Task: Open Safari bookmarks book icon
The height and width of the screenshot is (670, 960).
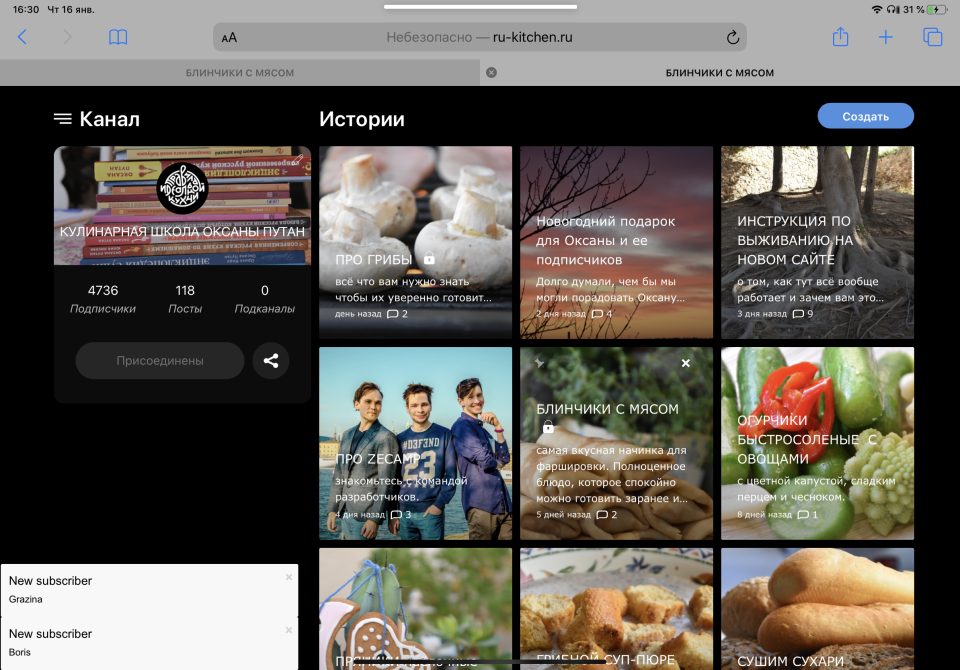Action: [x=118, y=37]
